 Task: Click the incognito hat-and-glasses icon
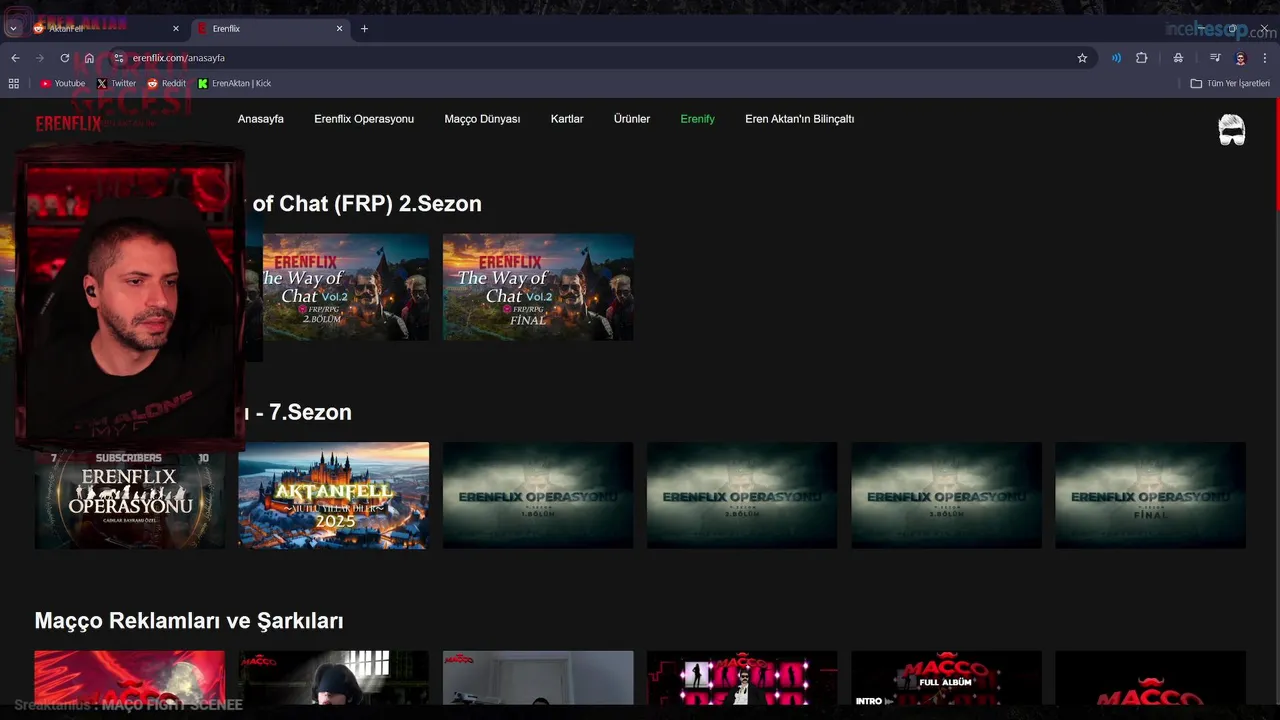tap(1178, 58)
